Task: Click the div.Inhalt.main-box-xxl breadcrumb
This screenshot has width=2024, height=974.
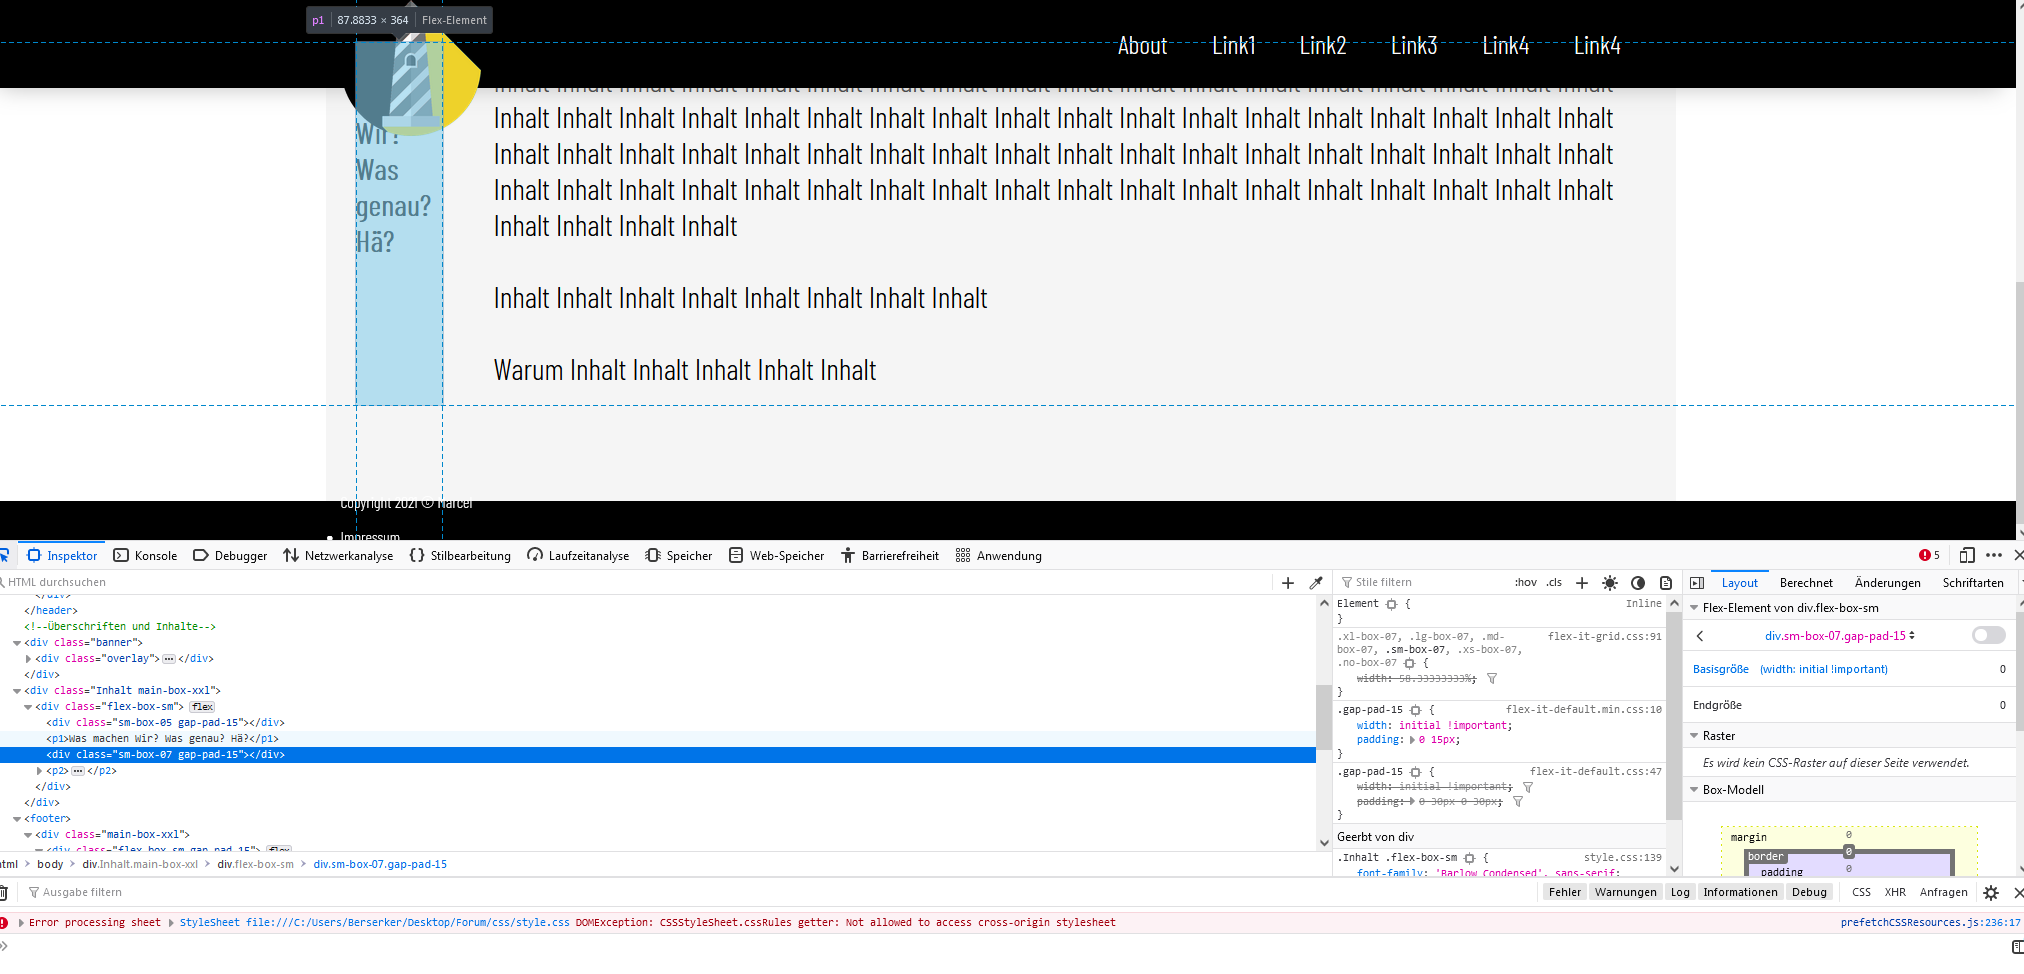Action: pyautogui.click(x=140, y=864)
